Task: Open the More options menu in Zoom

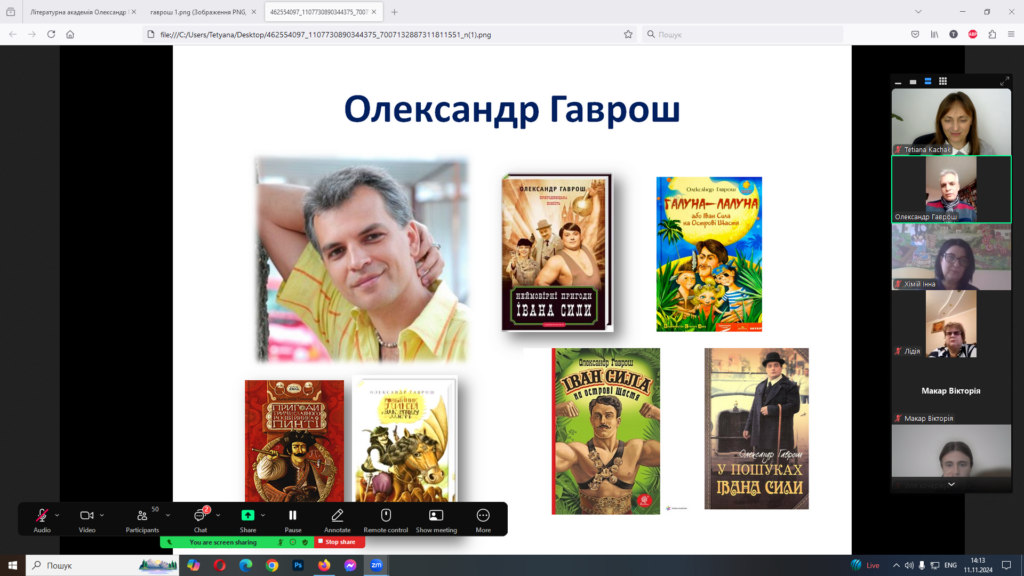Action: point(483,516)
